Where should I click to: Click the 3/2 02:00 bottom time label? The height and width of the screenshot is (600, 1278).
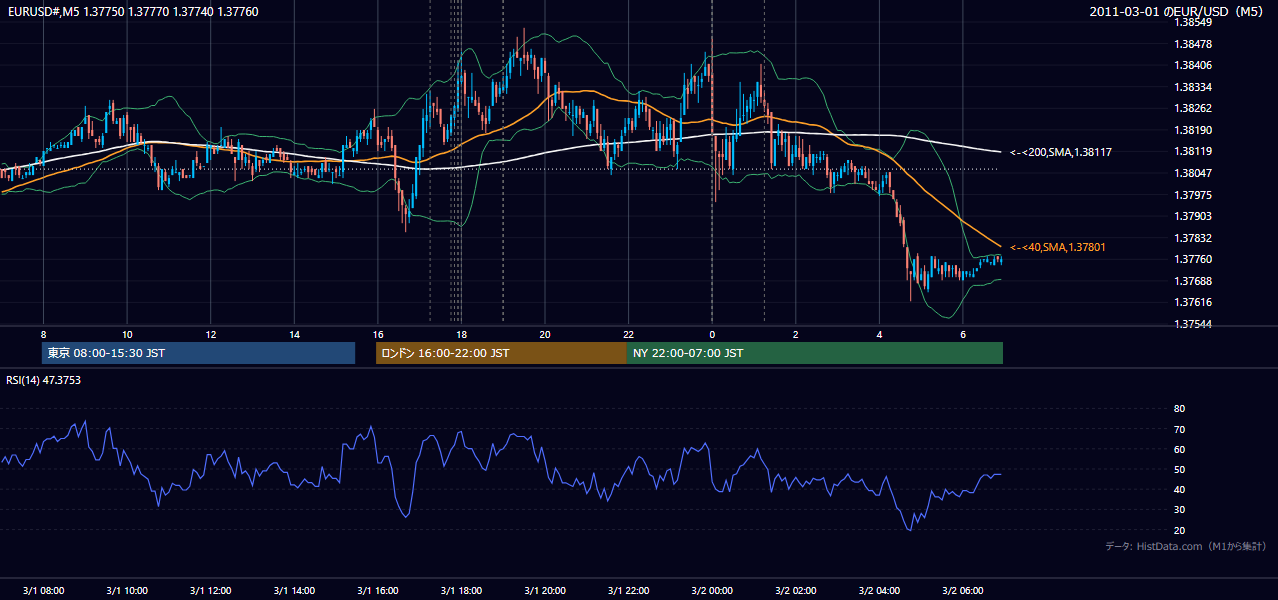click(796, 590)
